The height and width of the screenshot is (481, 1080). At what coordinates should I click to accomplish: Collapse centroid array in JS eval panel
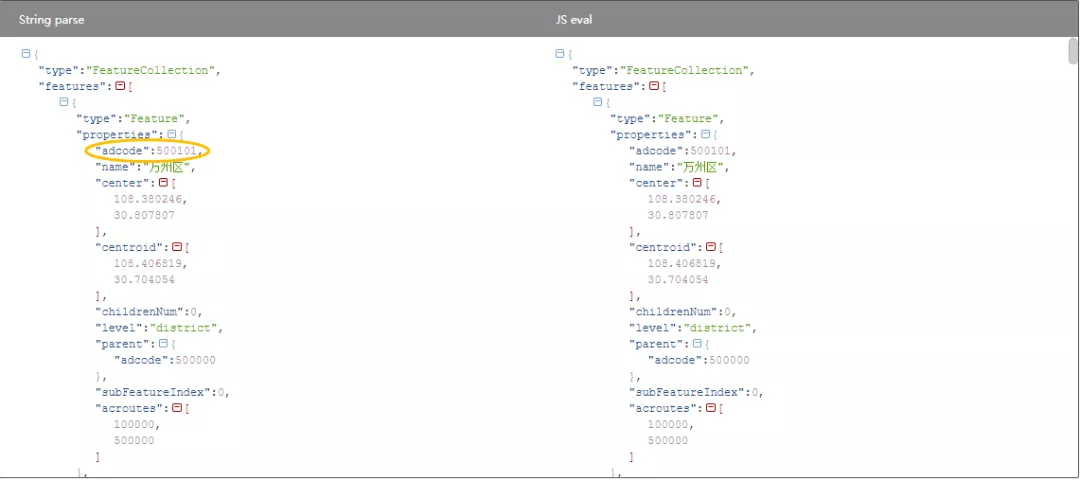click(x=710, y=247)
